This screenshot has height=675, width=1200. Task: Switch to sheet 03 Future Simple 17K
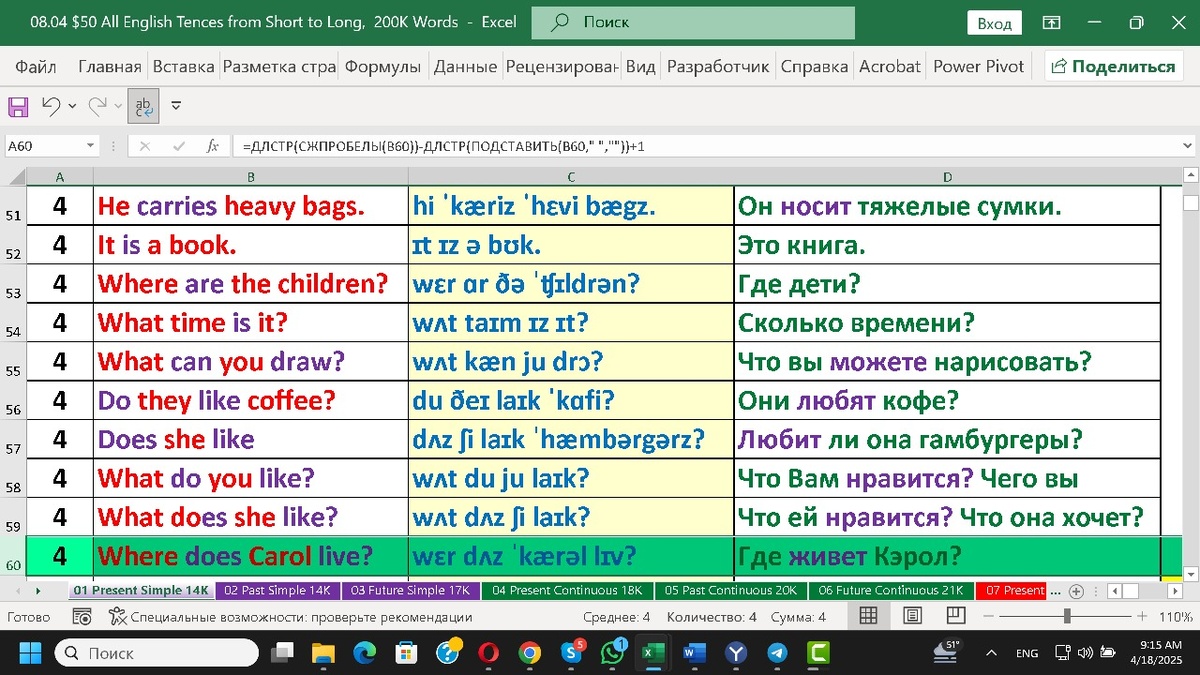click(x=410, y=591)
